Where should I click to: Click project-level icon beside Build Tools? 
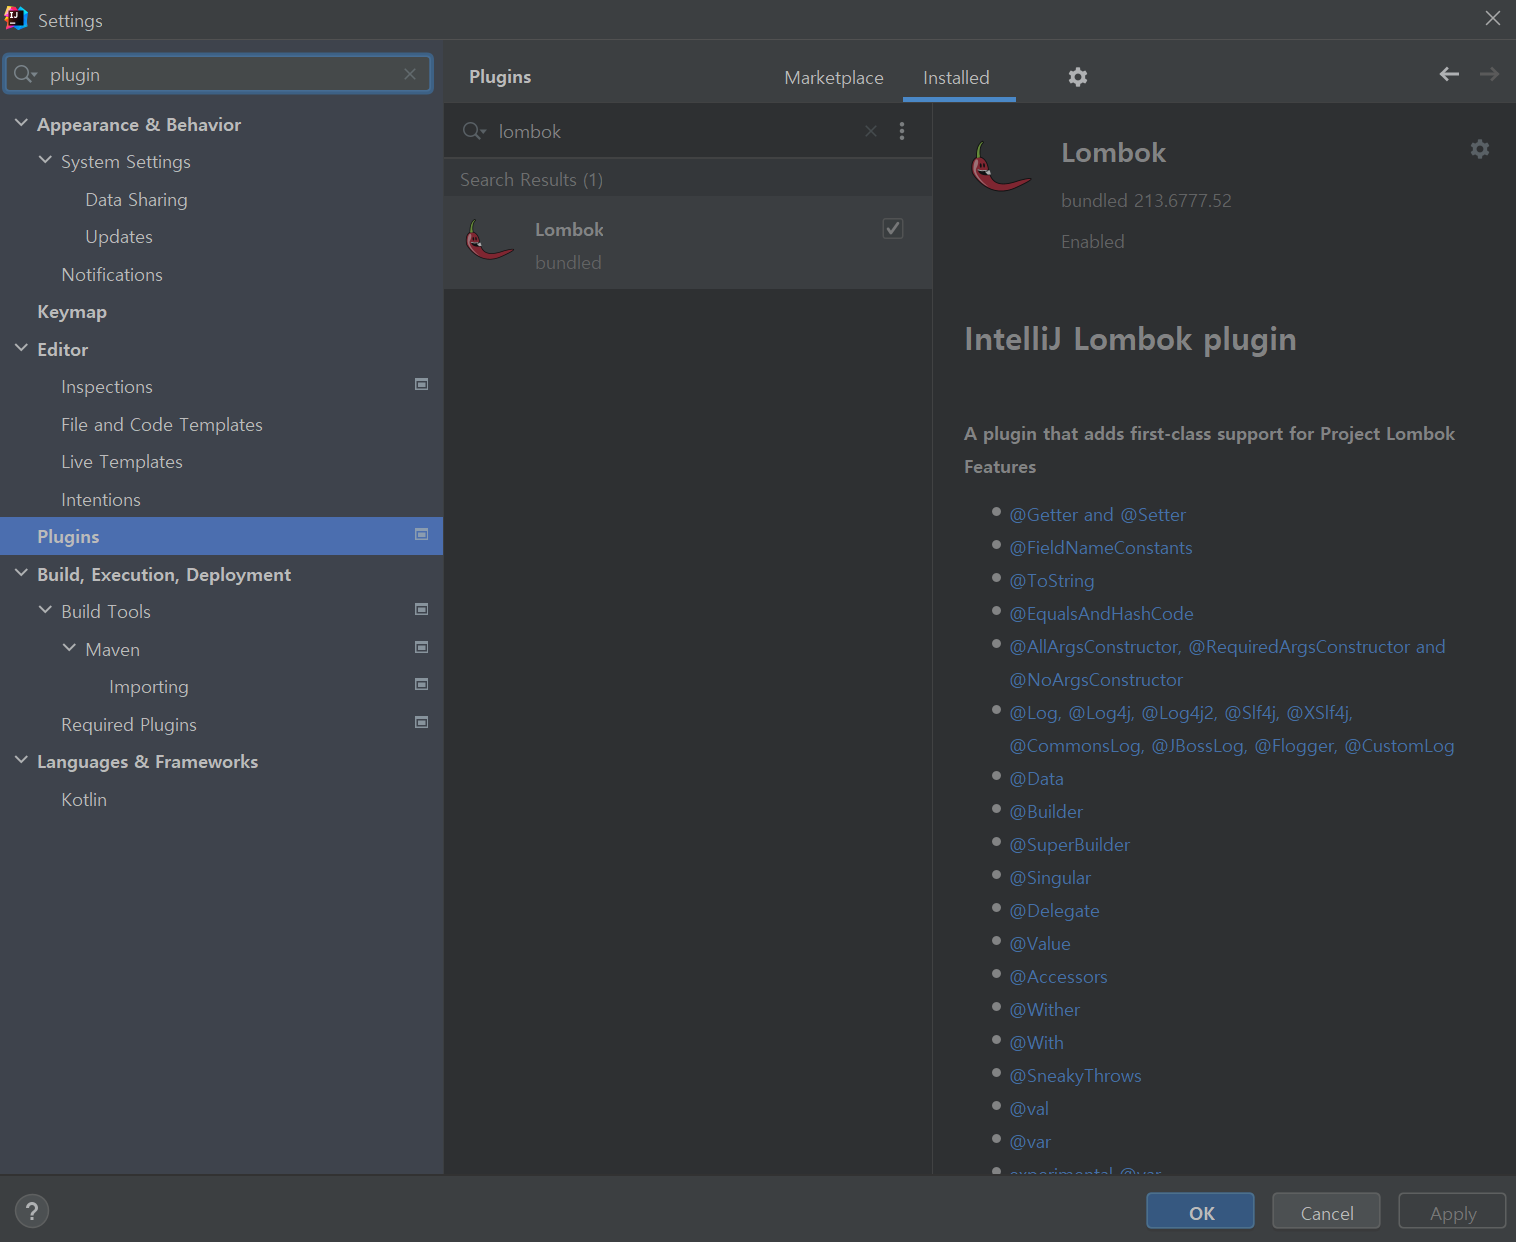422,610
